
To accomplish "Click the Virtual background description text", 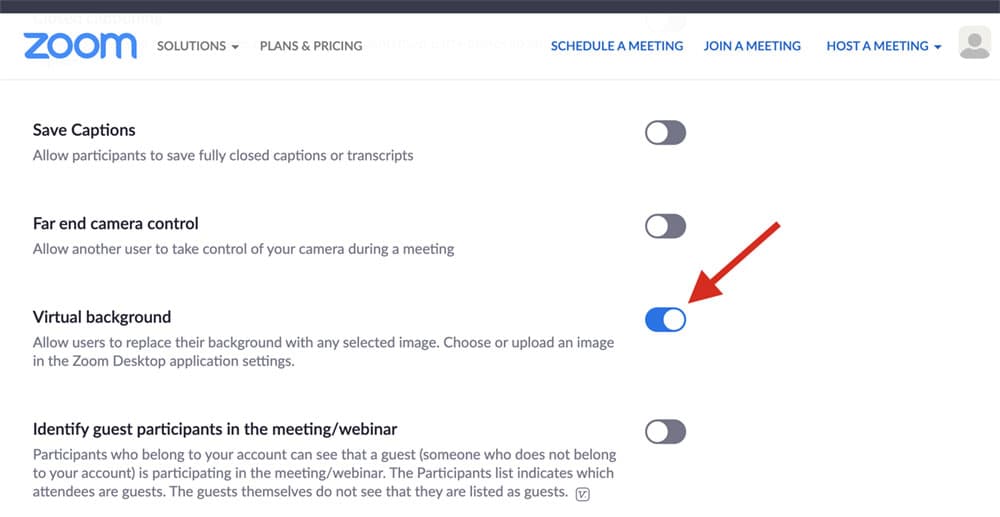I will (323, 352).
